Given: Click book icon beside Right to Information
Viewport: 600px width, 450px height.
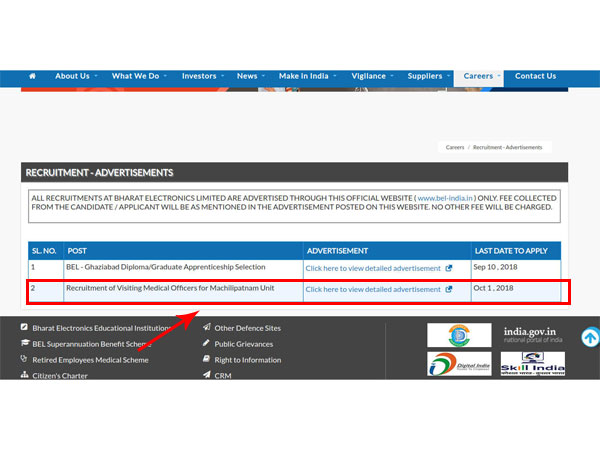Looking at the screenshot, I should [x=206, y=359].
